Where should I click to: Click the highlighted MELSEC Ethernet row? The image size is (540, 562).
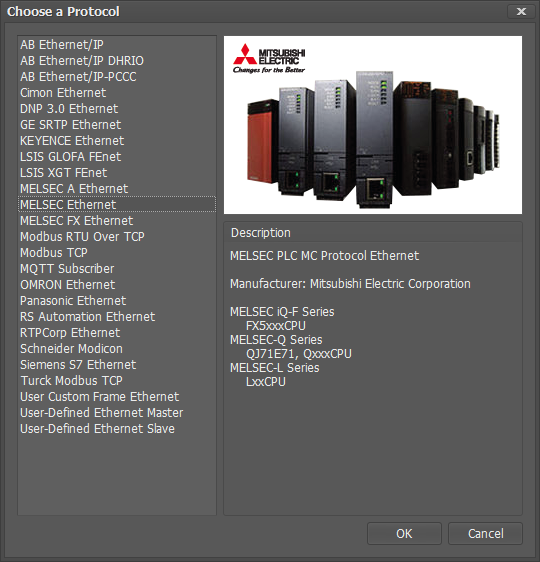tap(117, 205)
